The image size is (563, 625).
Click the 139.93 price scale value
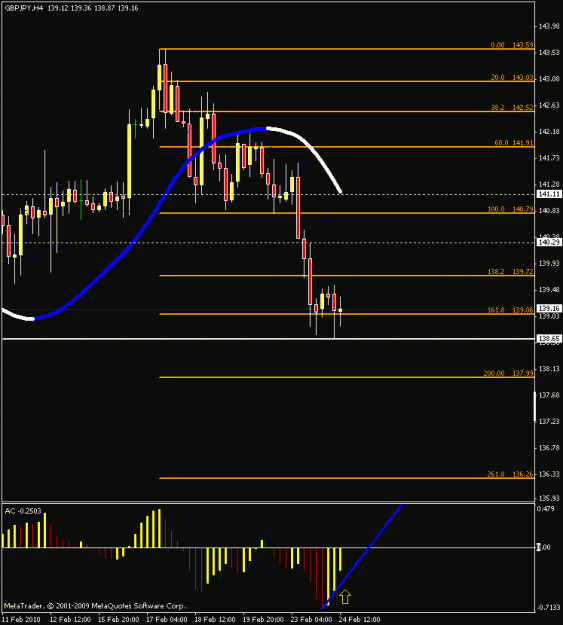549,263
